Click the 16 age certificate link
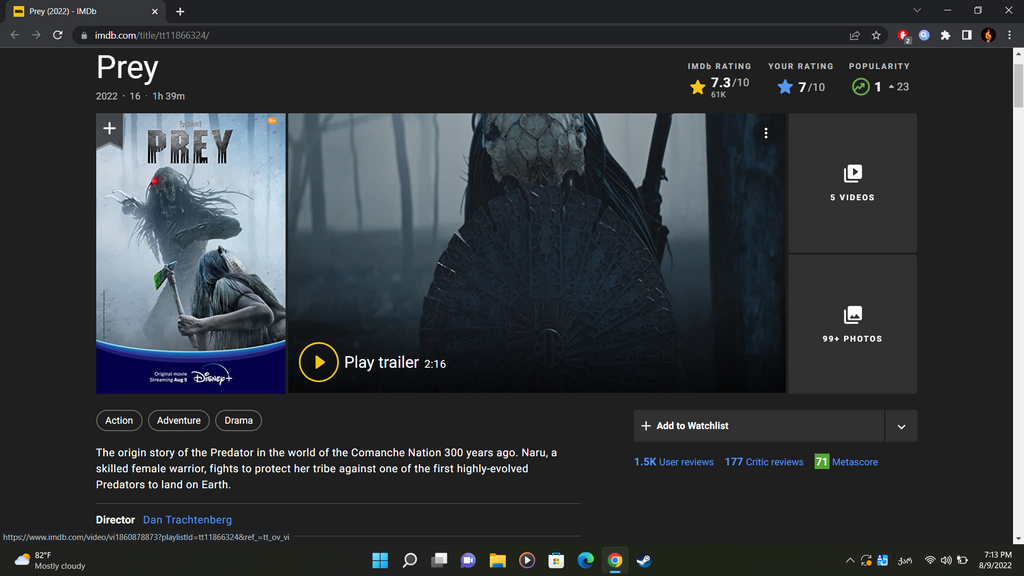This screenshot has width=1024, height=576. 135,96
